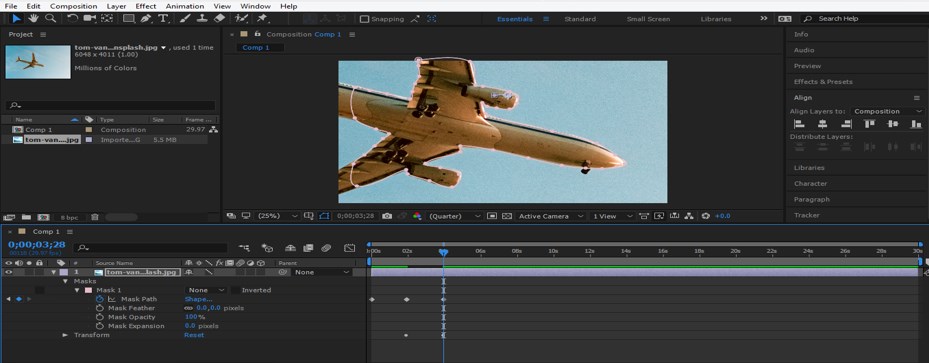The width and height of the screenshot is (929, 363).
Task: Open the Effect menu
Action: (146, 6)
